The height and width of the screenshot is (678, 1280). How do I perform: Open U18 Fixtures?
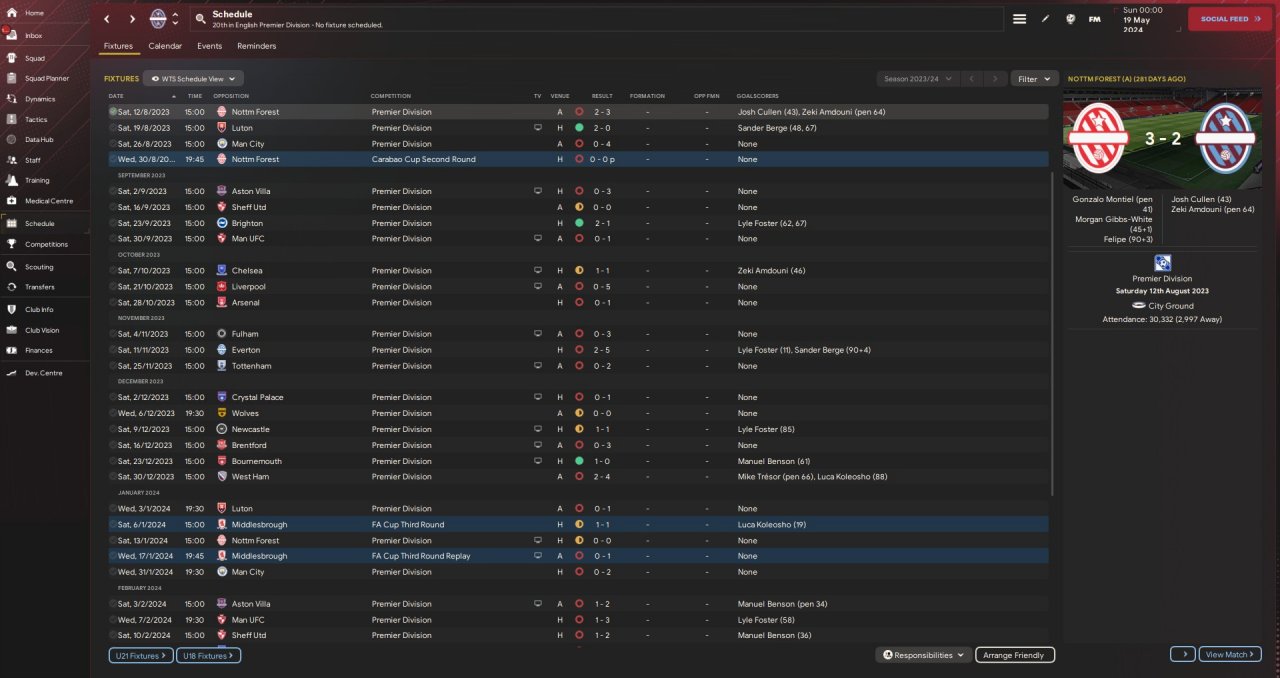[208, 655]
